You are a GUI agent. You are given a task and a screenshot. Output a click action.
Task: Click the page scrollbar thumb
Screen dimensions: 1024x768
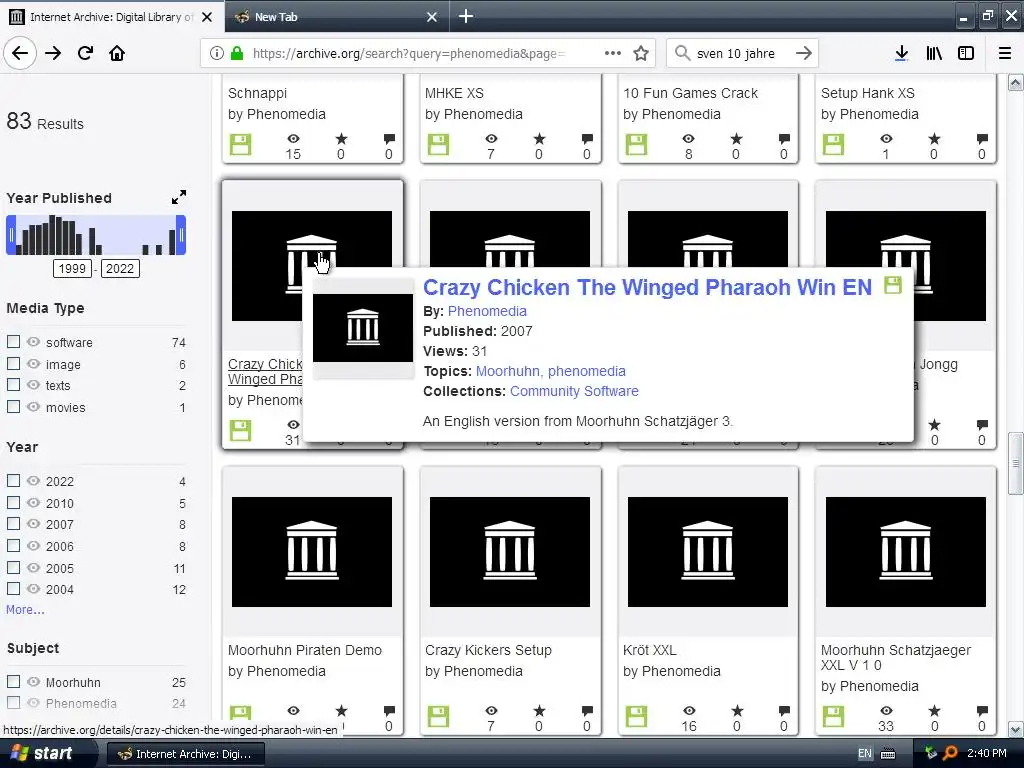(1016, 463)
